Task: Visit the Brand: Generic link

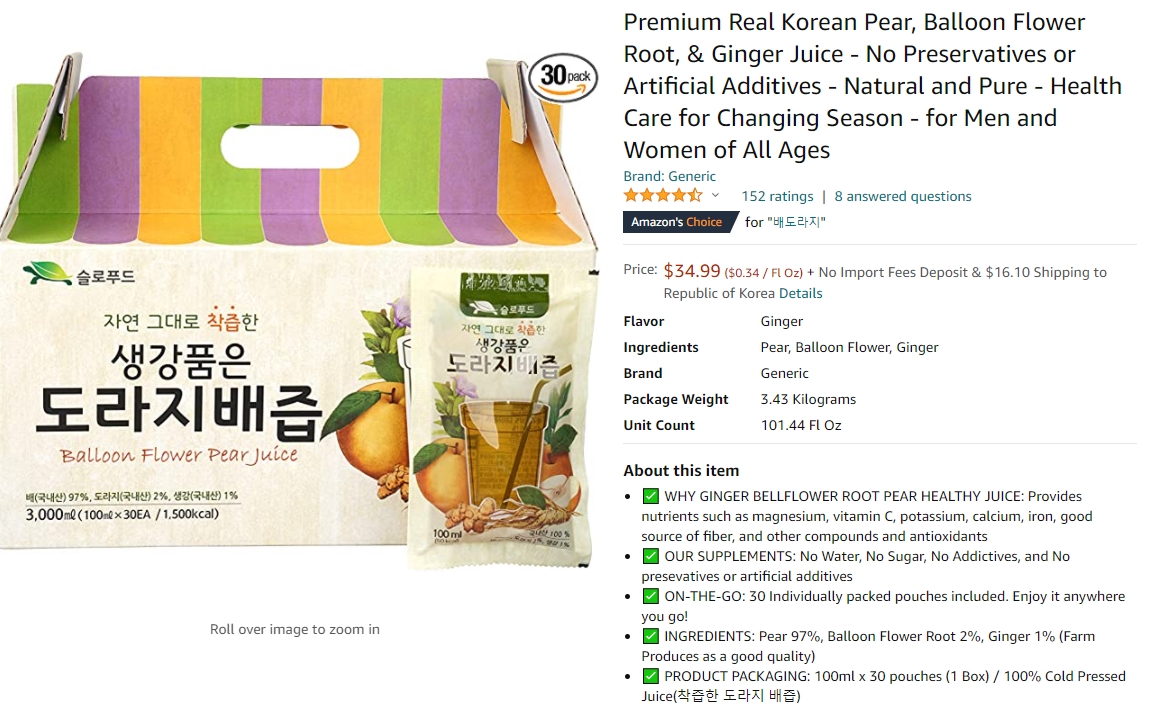Action: point(670,176)
